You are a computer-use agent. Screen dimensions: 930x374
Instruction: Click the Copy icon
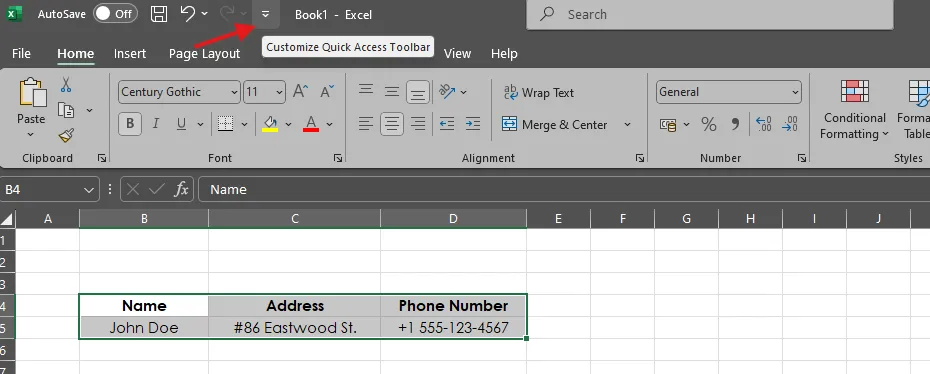click(x=66, y=110)
